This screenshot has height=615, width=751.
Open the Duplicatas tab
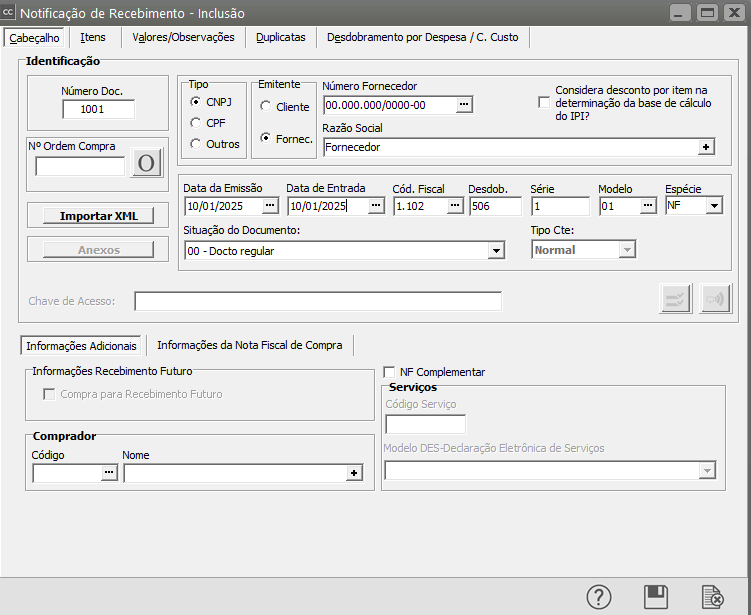pyautogui.click(x=281, y=37)
